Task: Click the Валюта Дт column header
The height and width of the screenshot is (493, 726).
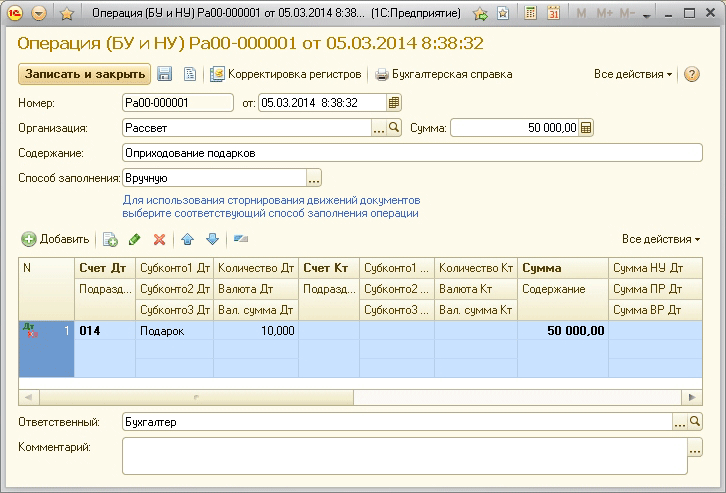Action: tap(256, 289)
